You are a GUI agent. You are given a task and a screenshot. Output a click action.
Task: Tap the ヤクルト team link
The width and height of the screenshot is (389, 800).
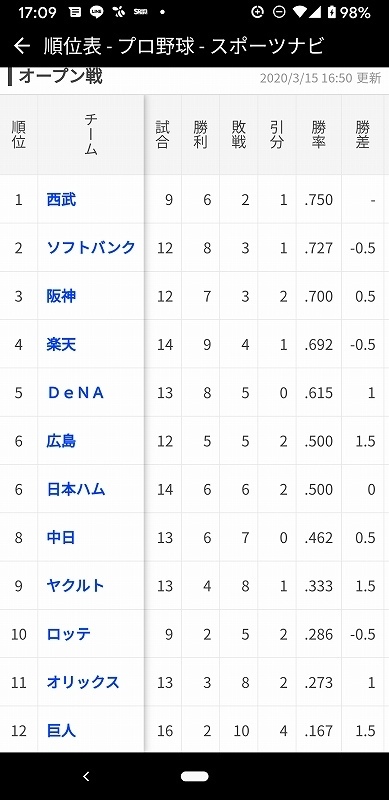coord(76,586)
